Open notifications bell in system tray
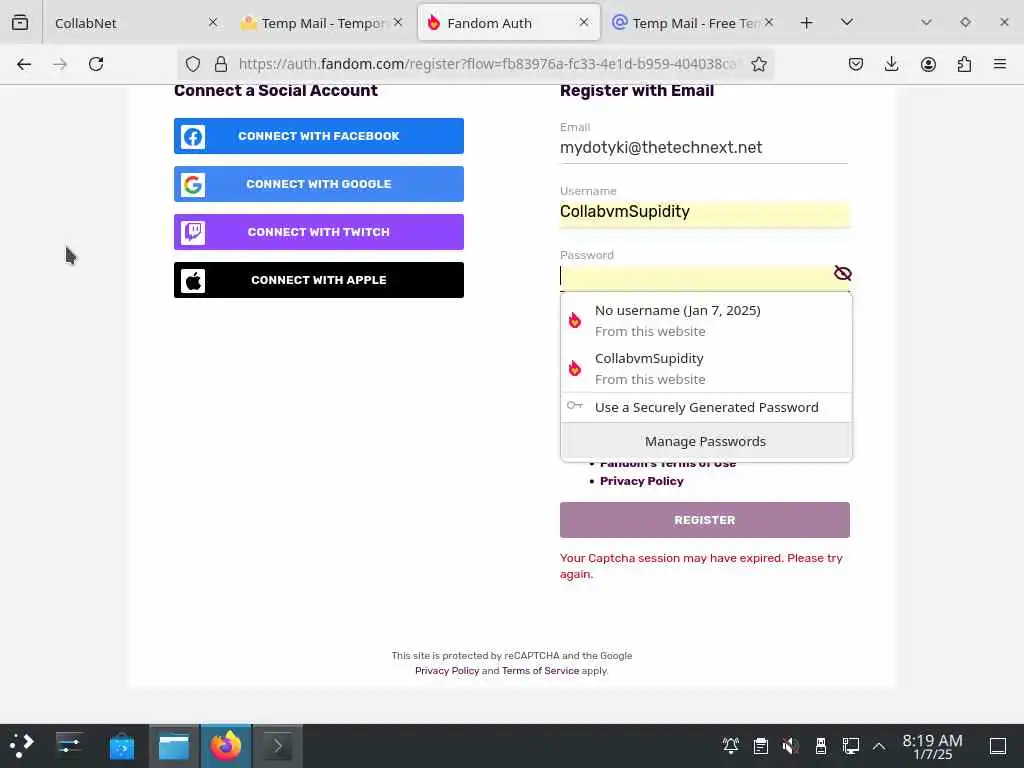 (730, 746)
